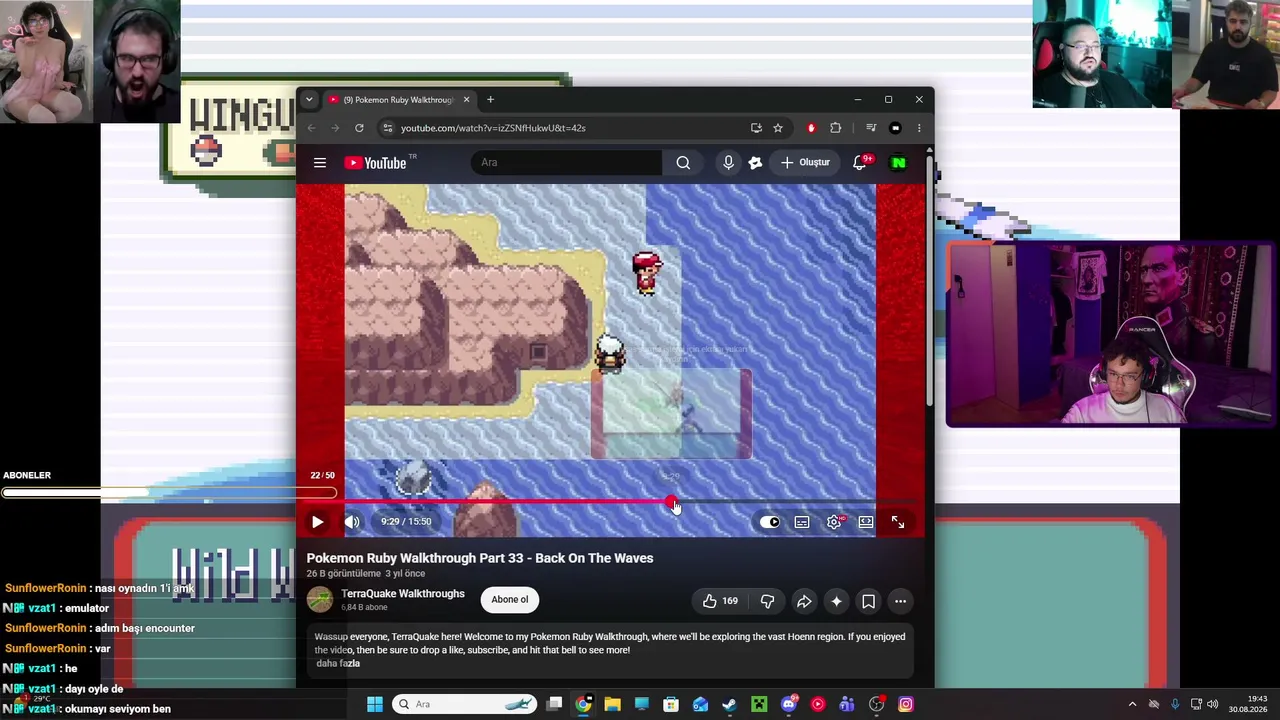Open Steam from the taskbar
The image size is (1280, 720).
click(x=729, y=704)
